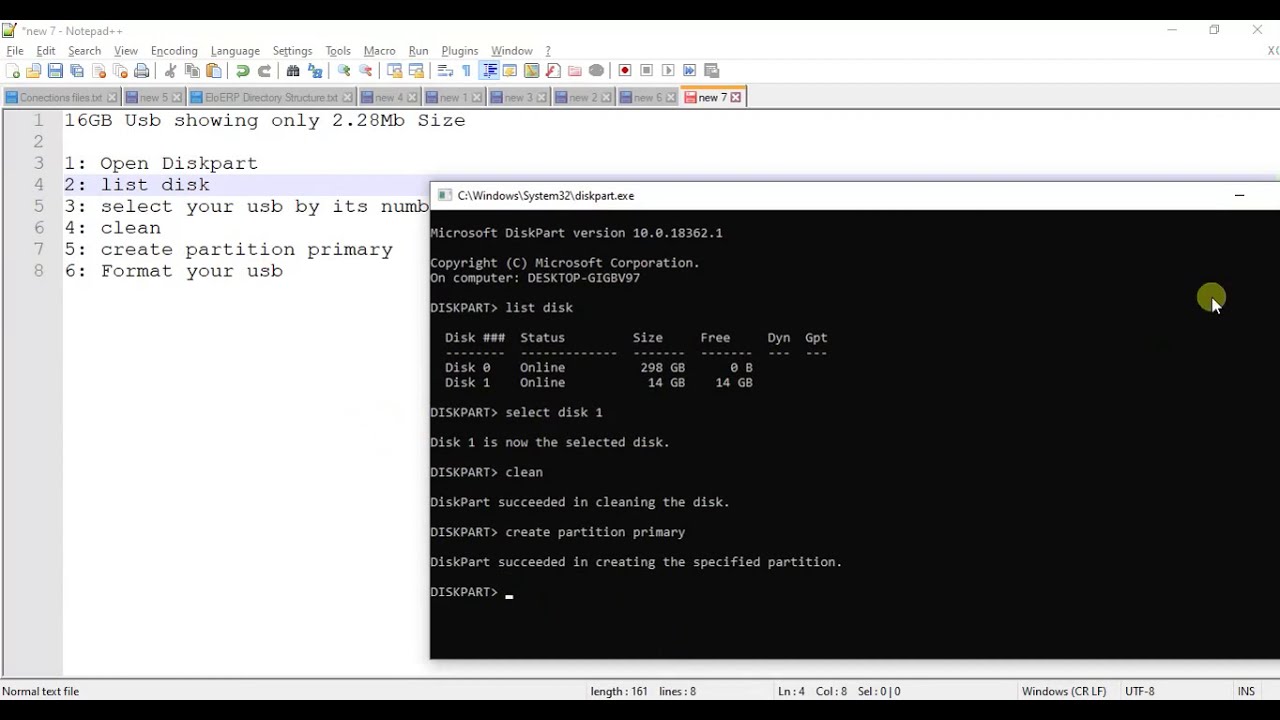Close the new 7 tab
Image resolution: width=1280 pixels, height=720 pixels.
click(x=736, y=97)
